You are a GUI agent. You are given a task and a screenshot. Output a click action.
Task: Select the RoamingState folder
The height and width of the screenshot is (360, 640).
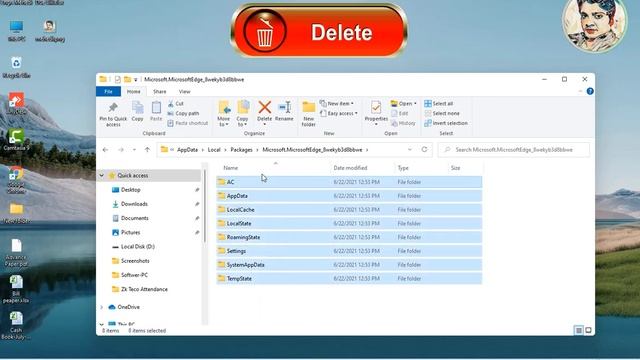tap(349, 237)
